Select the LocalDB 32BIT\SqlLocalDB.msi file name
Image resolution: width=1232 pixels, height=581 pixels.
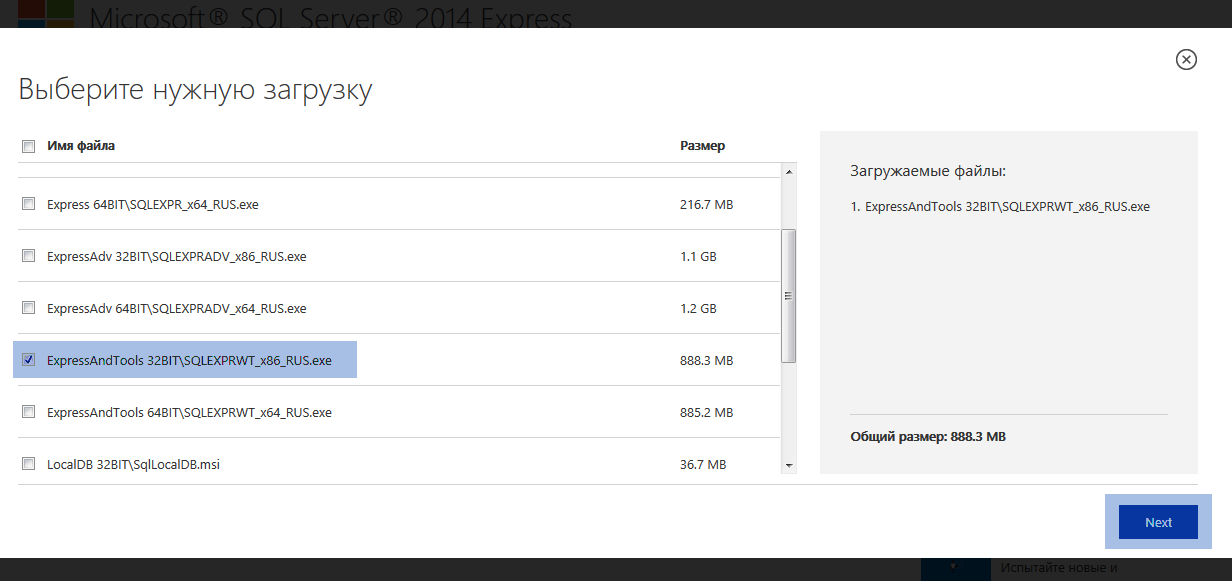(x=133, y=464)
